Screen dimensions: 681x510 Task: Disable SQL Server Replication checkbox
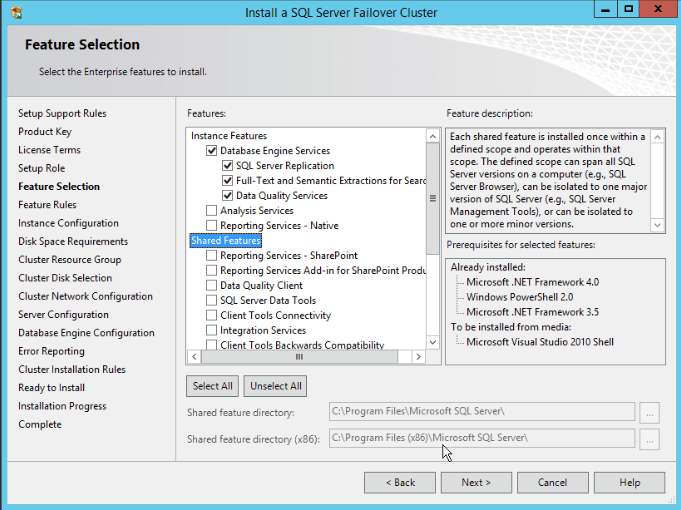click(227, 166)
